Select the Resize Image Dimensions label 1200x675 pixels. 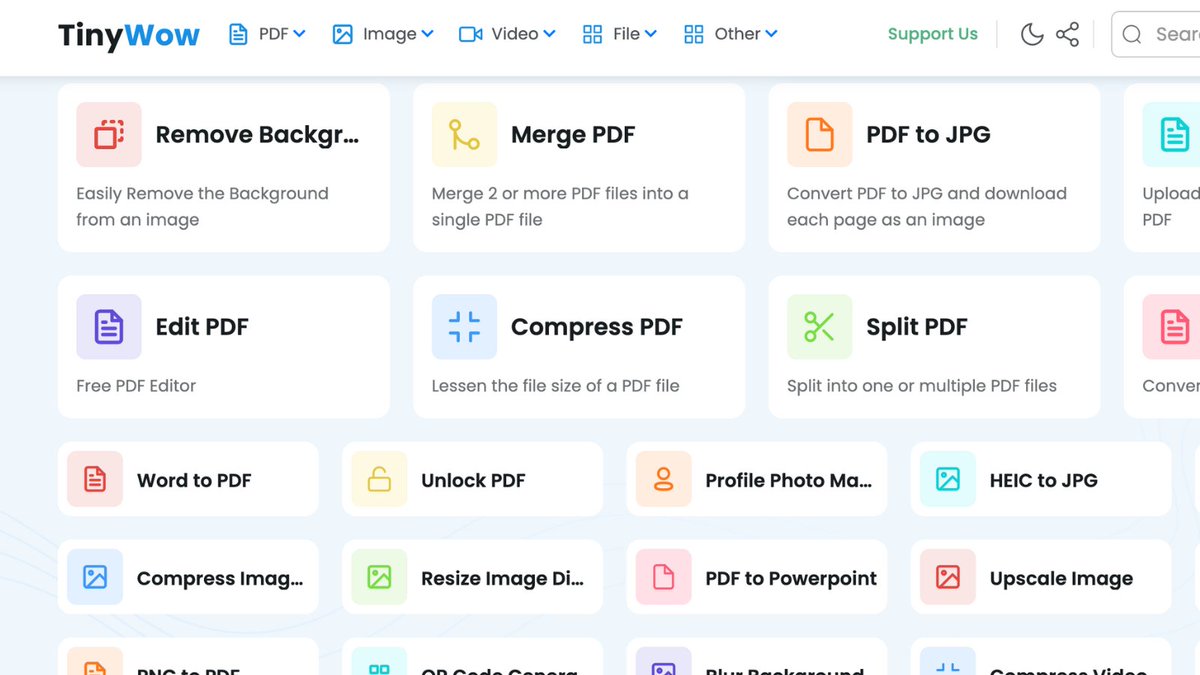coord(503,578)
